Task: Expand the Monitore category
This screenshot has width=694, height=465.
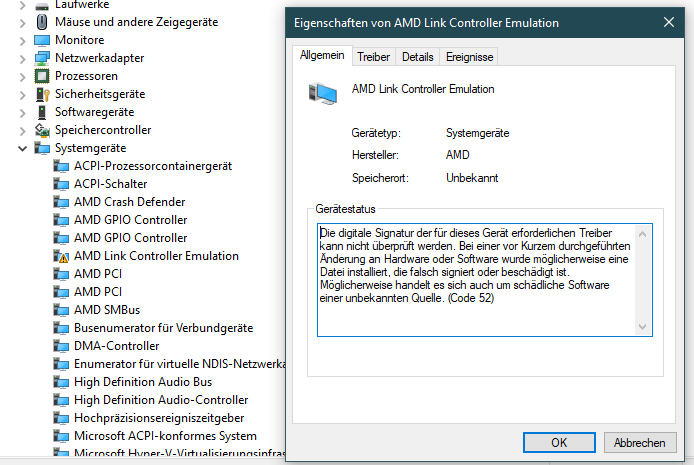Action: point(23,41)
